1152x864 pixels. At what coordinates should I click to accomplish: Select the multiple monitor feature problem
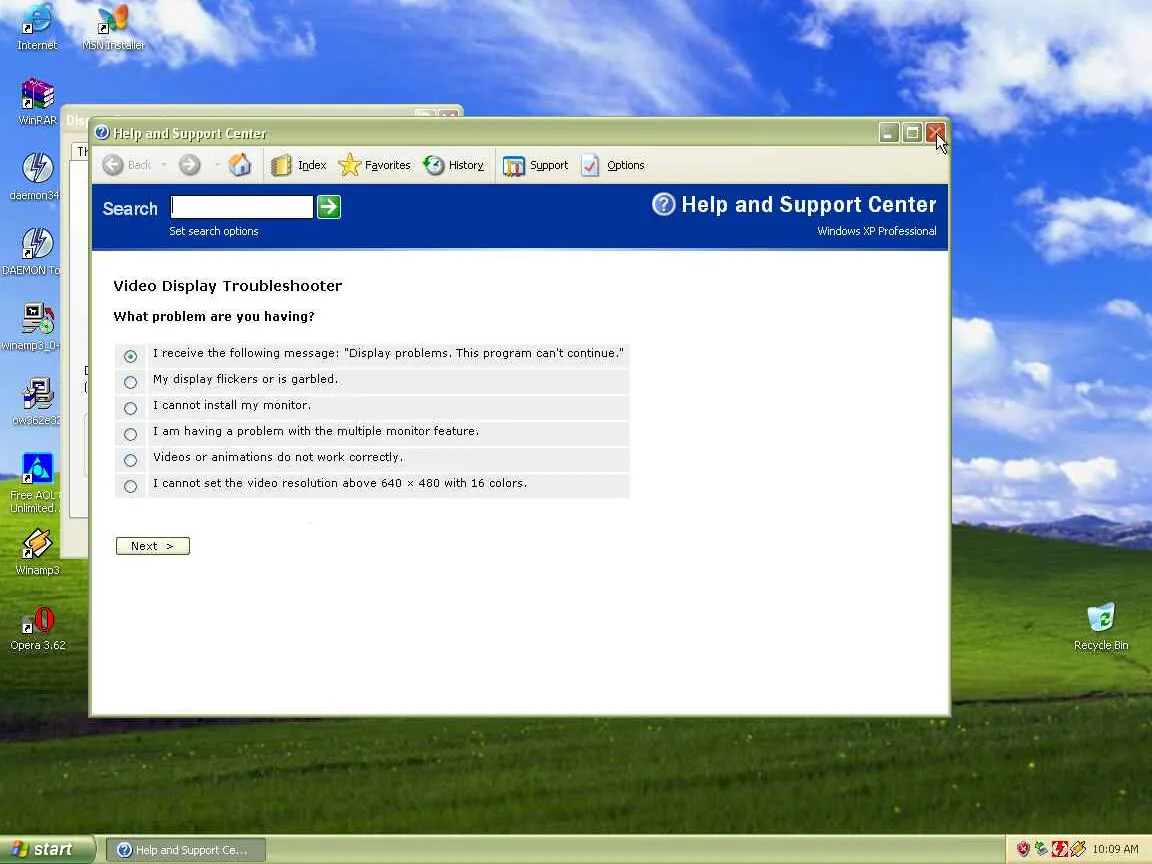tap(130, 434)
